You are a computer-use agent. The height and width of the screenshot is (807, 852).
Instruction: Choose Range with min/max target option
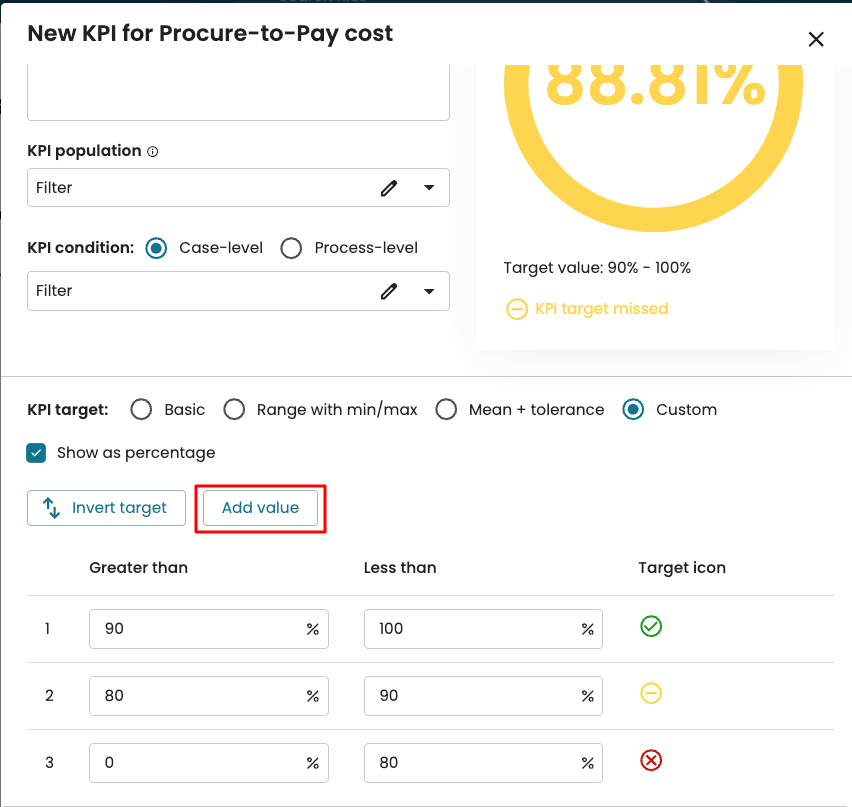pos(234,410)
